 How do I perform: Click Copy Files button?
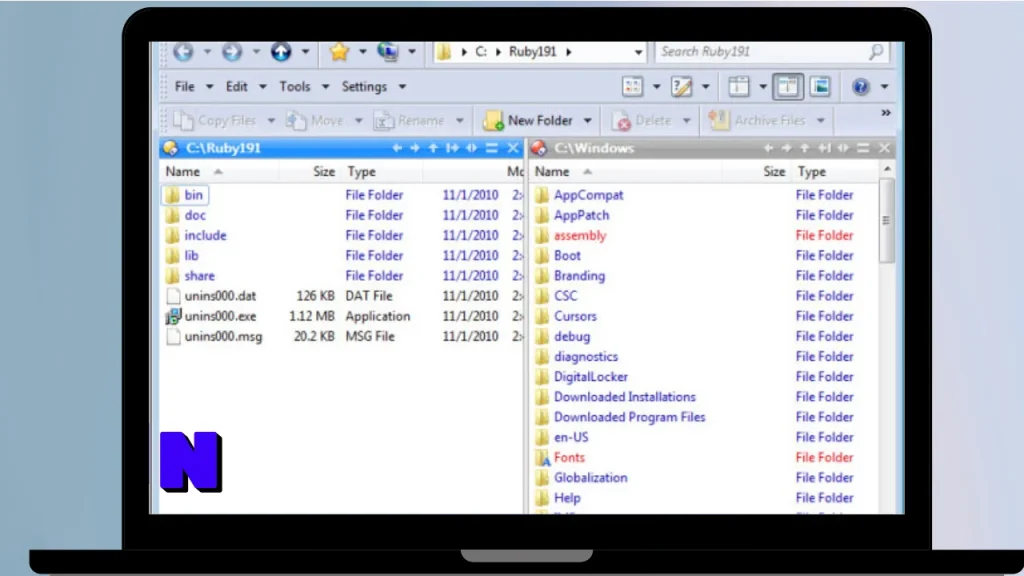point(215,120)
